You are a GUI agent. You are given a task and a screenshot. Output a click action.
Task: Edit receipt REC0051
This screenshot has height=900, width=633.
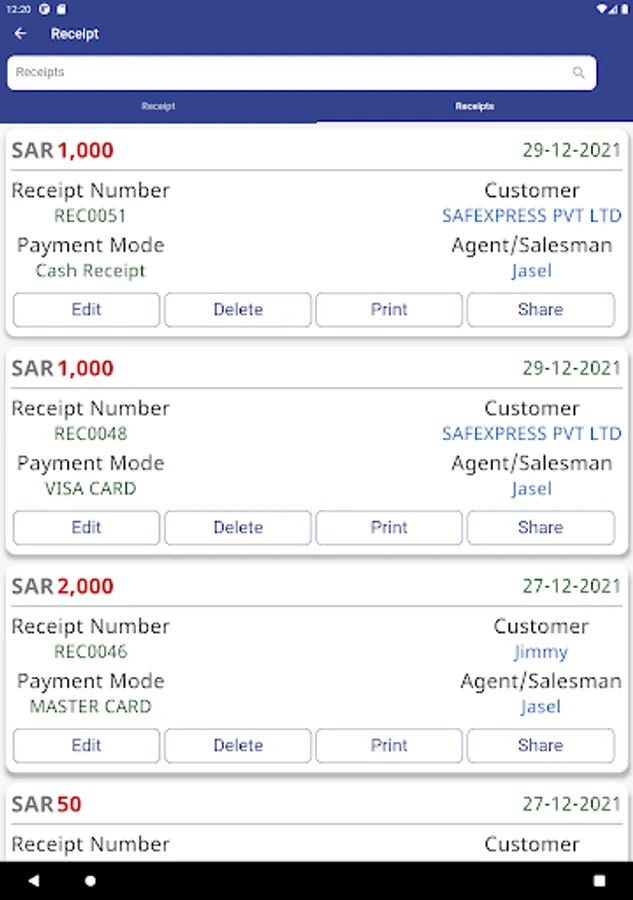pyautogui.click(x=86, y=310)
